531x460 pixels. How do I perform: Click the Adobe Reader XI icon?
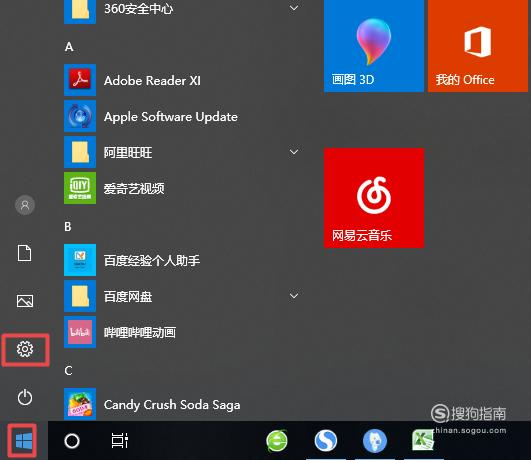click(x=80, y=80)
